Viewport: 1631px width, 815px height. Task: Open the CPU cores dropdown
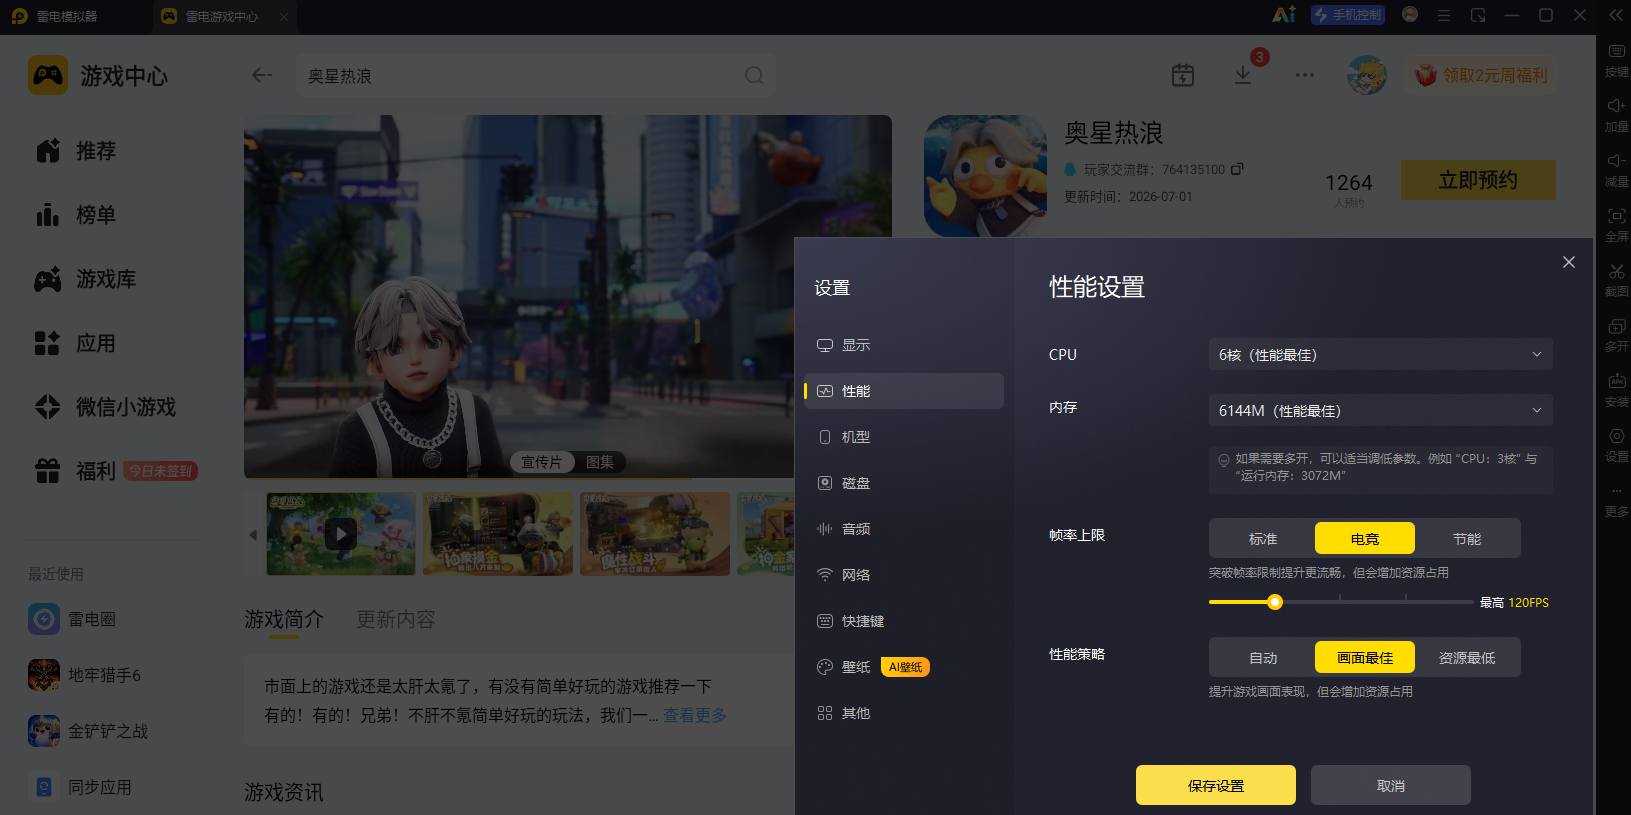1381,355
